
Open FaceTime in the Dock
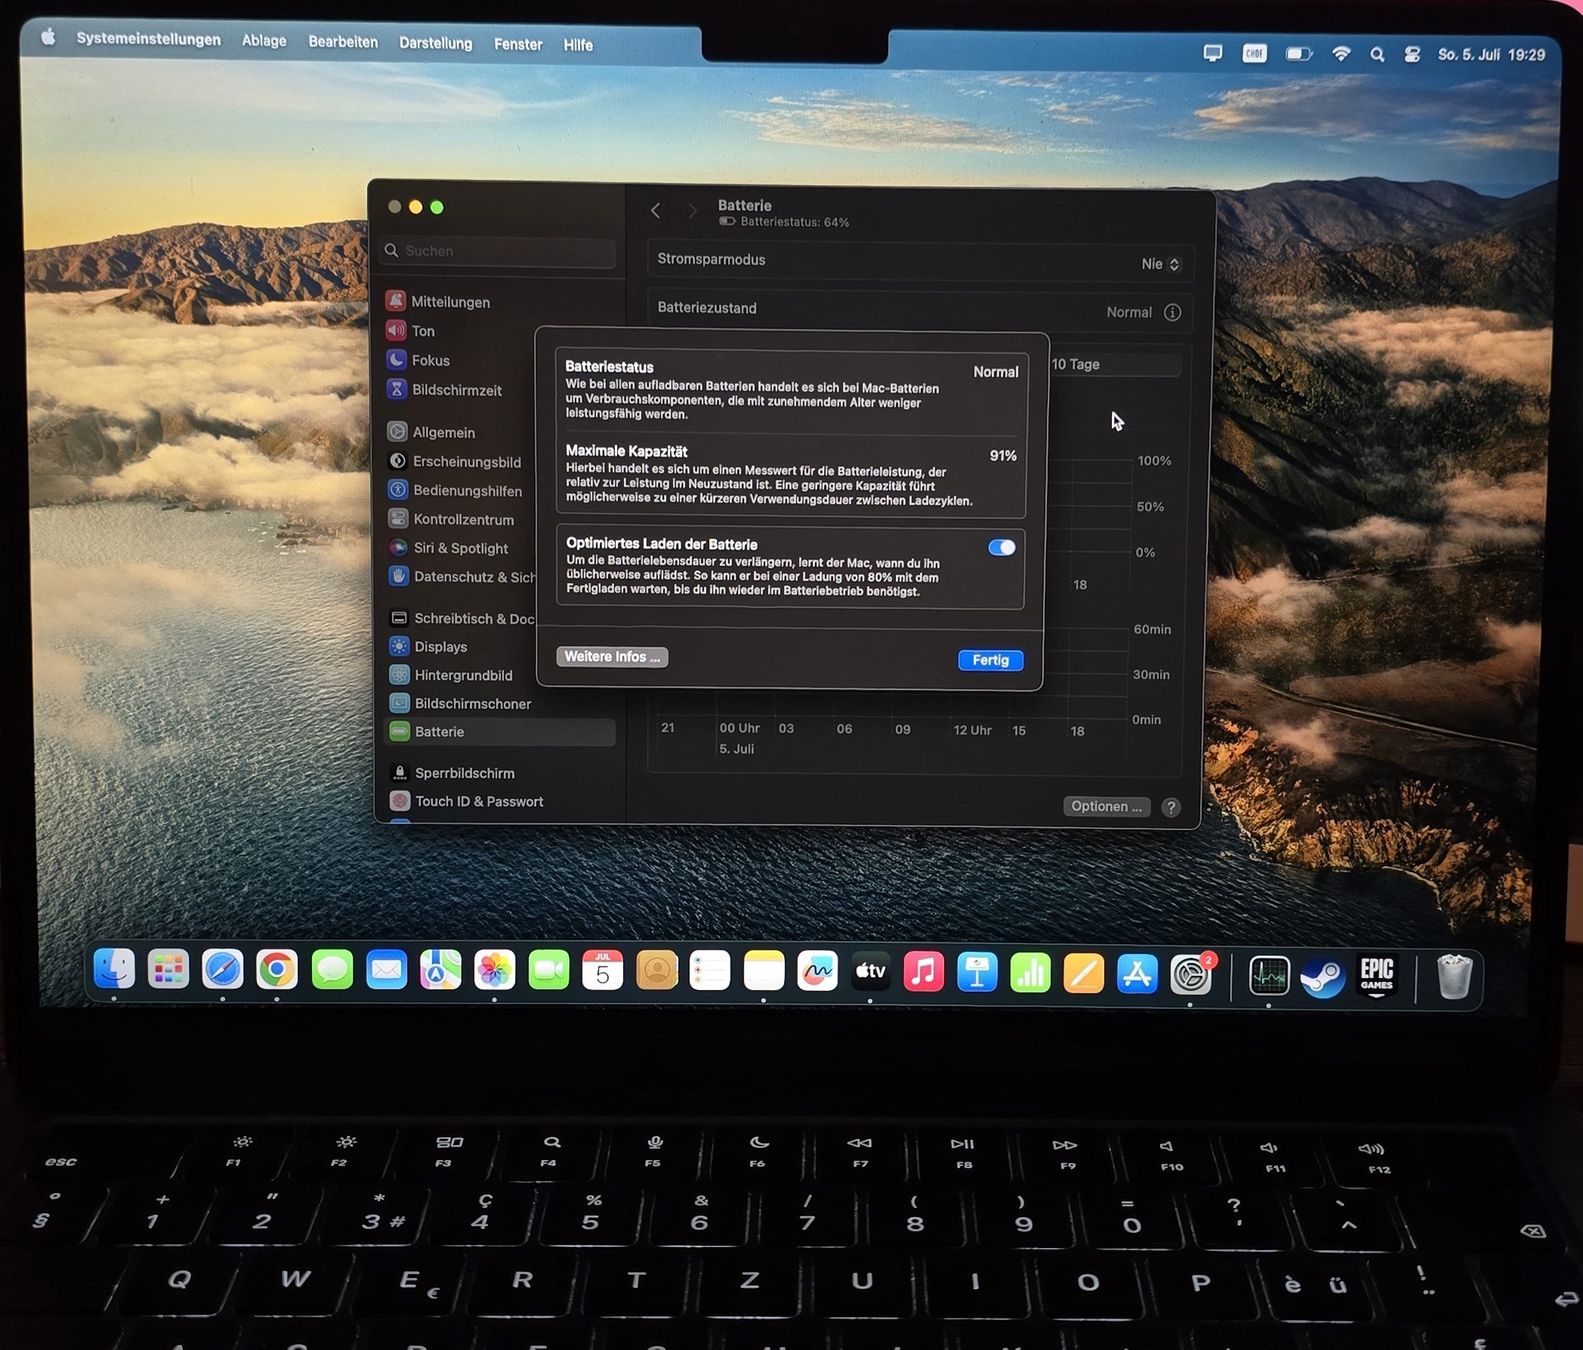[548, 970]
